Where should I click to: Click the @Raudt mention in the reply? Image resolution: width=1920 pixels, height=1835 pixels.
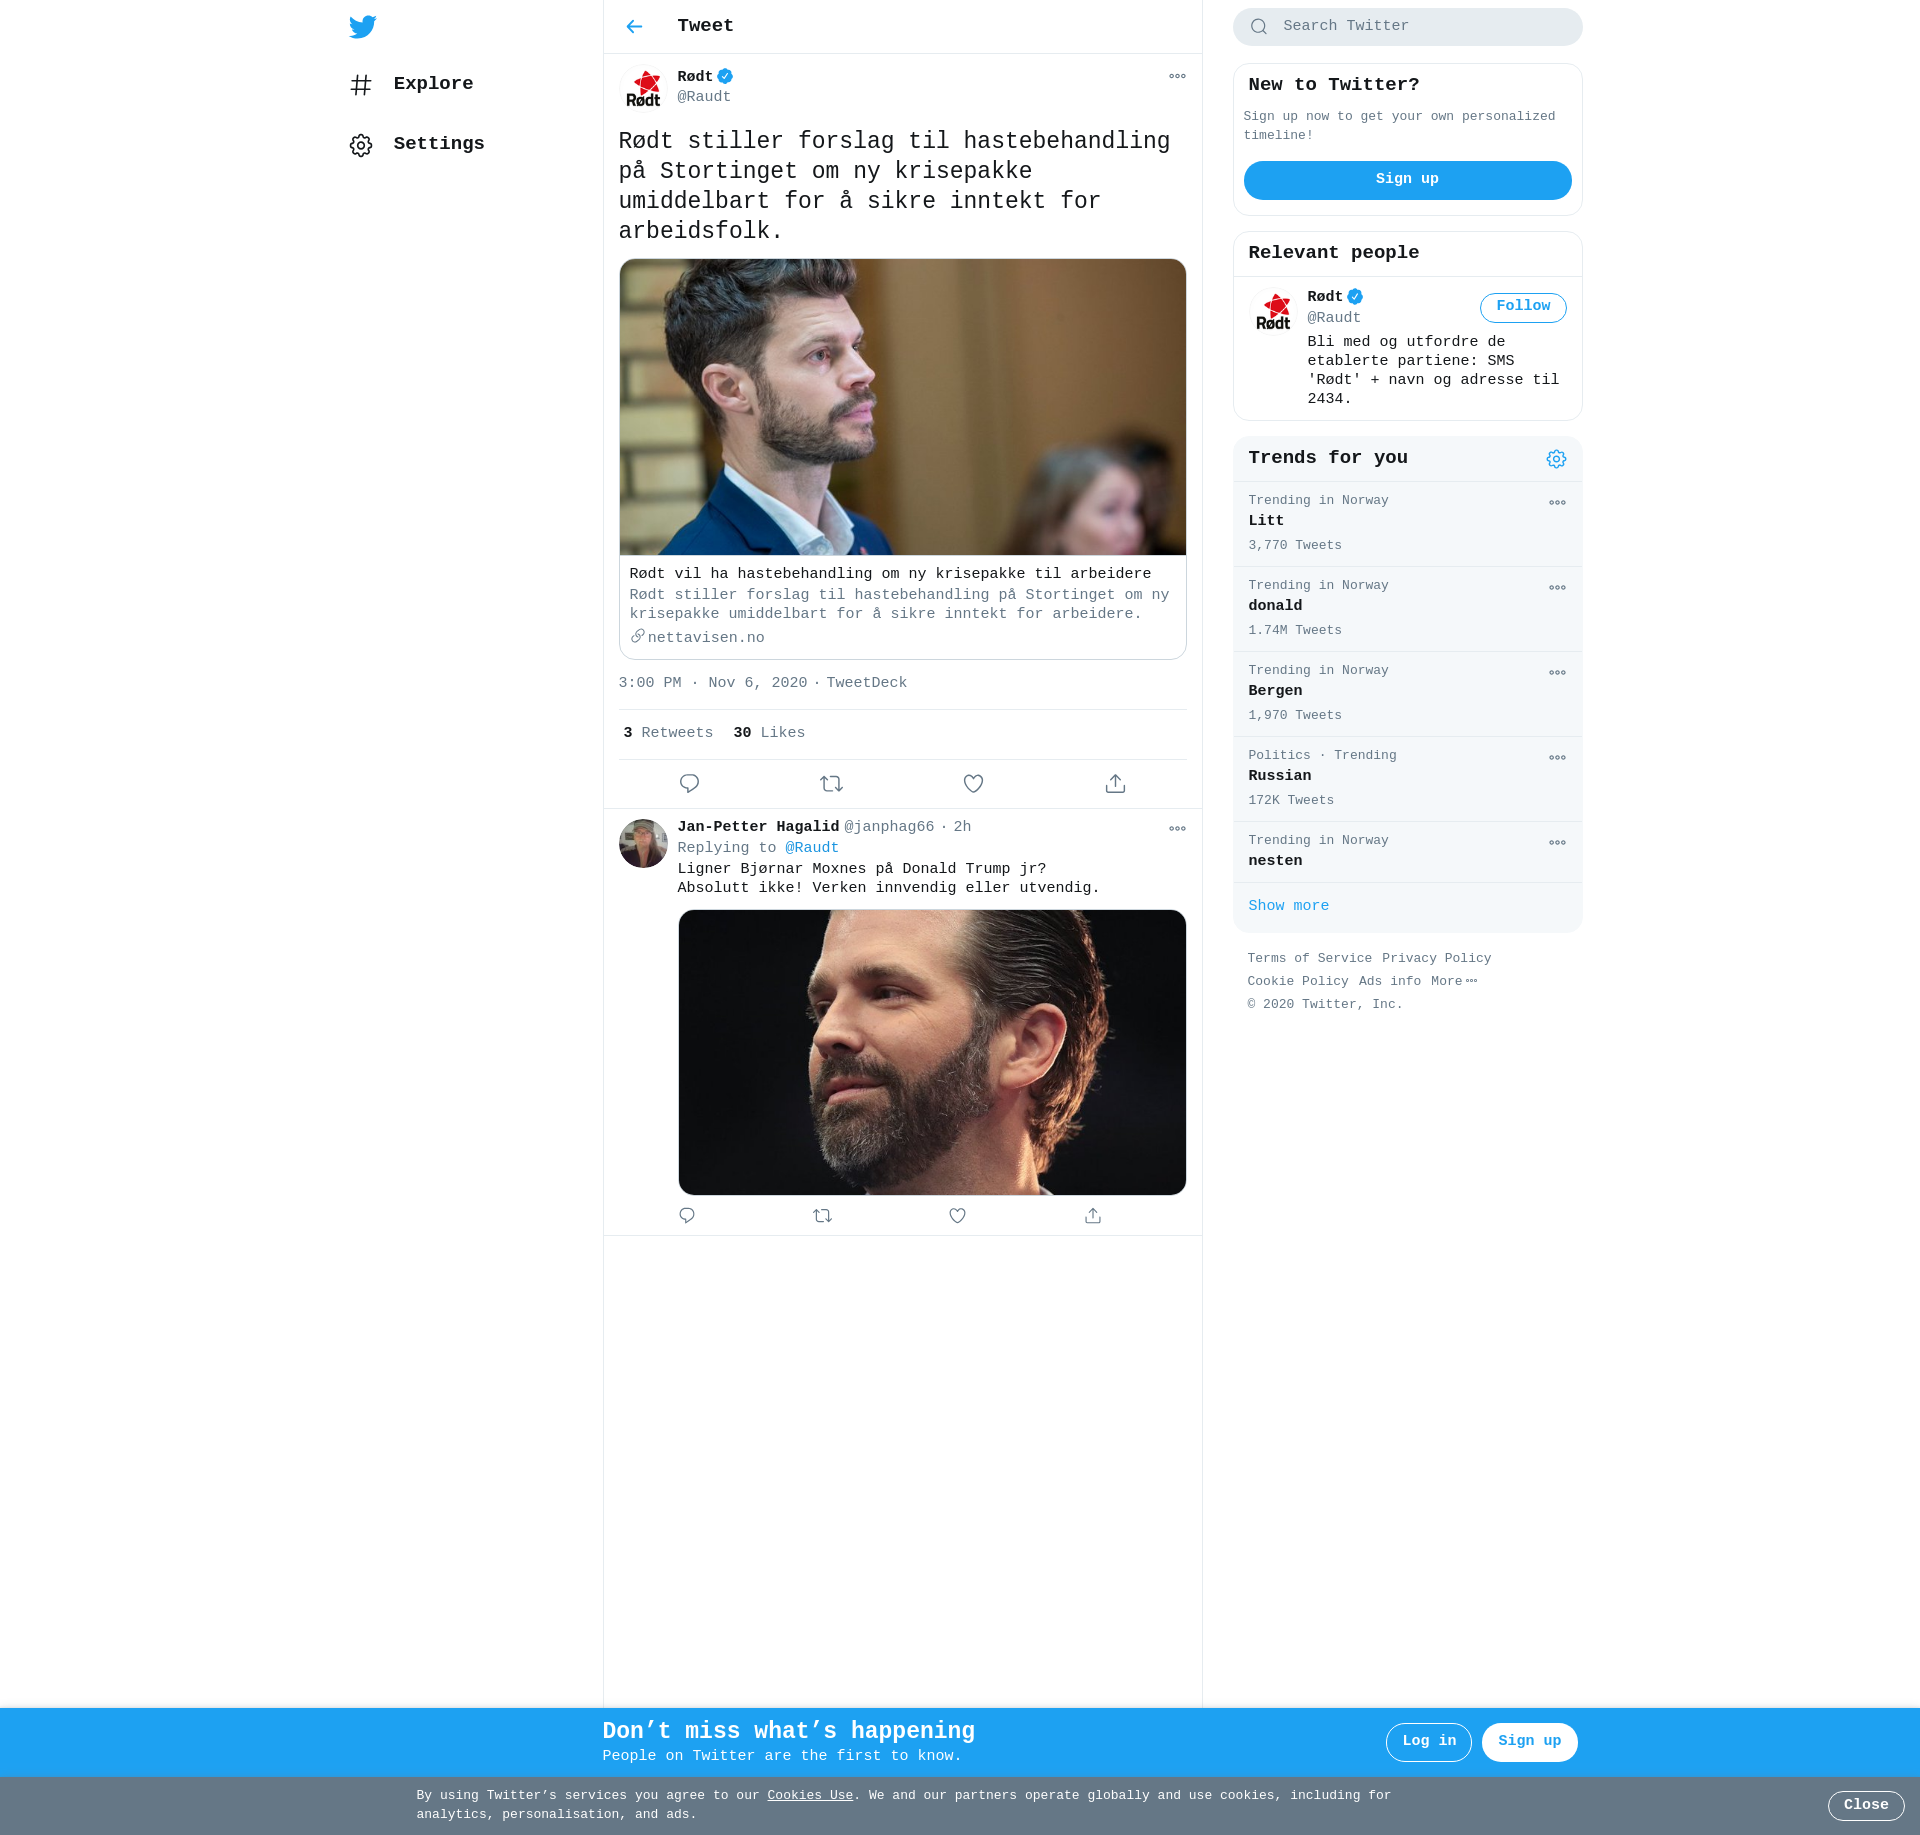(812, 848)
